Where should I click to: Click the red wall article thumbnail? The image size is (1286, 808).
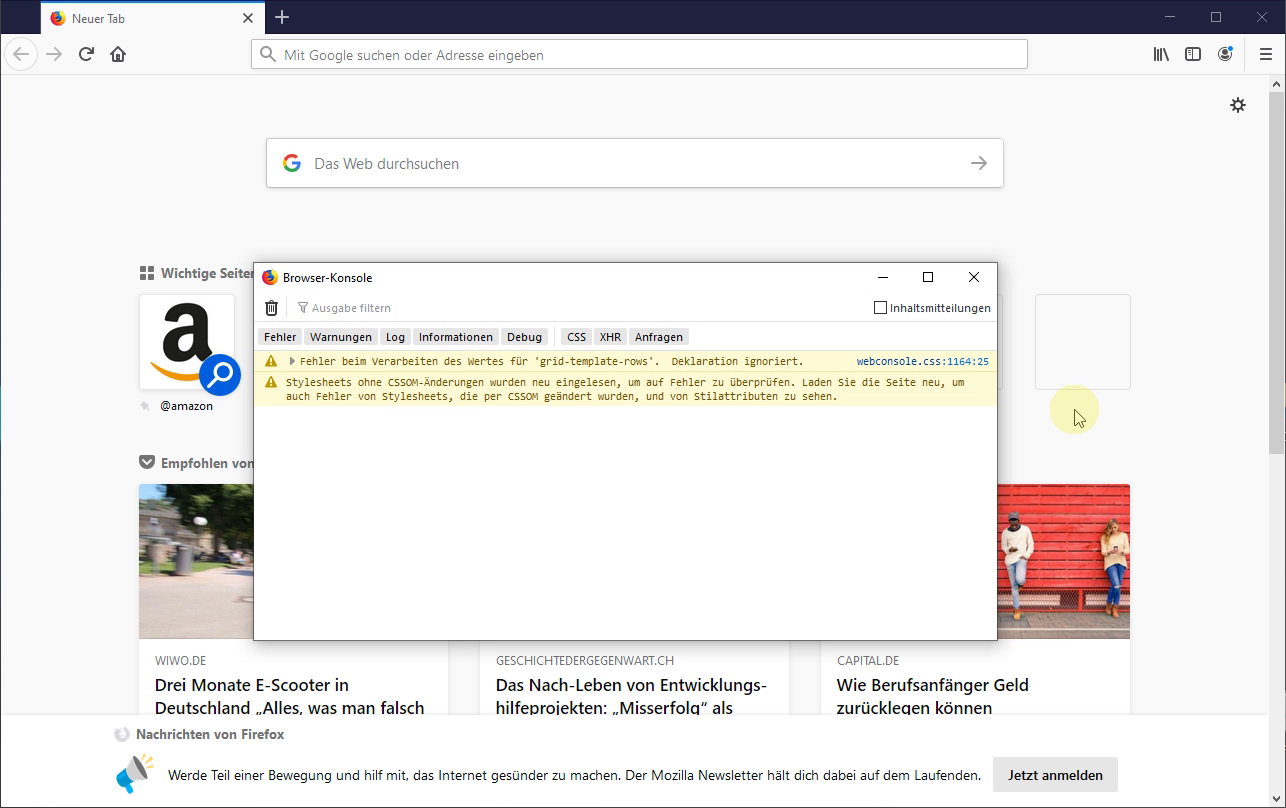pos(1063,561)
